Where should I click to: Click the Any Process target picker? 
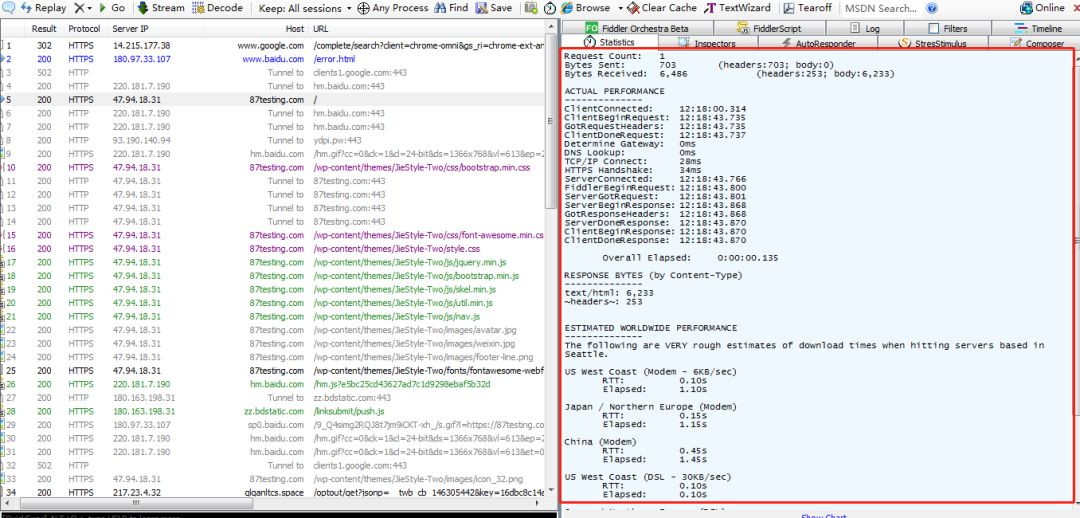pos(393,8)
